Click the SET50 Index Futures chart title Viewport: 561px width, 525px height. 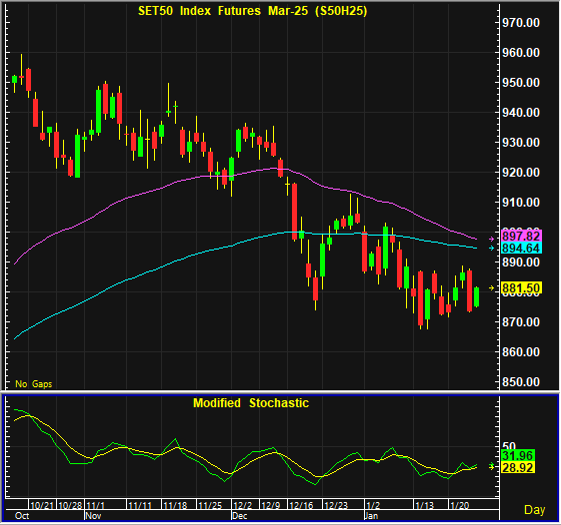pos(253,11)
